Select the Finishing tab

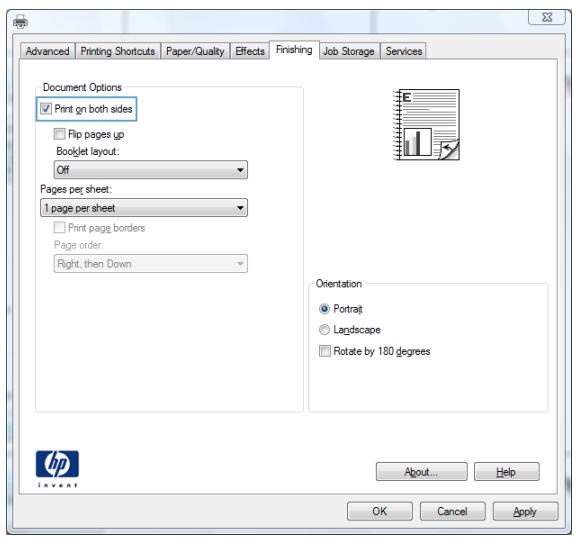coord(294,50)
